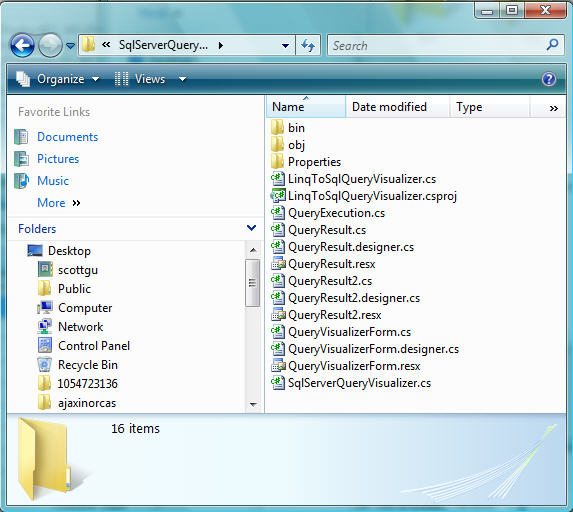Show hidden path via double chevron in address bar
Image resolution: width=573 pixels, height=512 pixels.
tap(106, 45)
